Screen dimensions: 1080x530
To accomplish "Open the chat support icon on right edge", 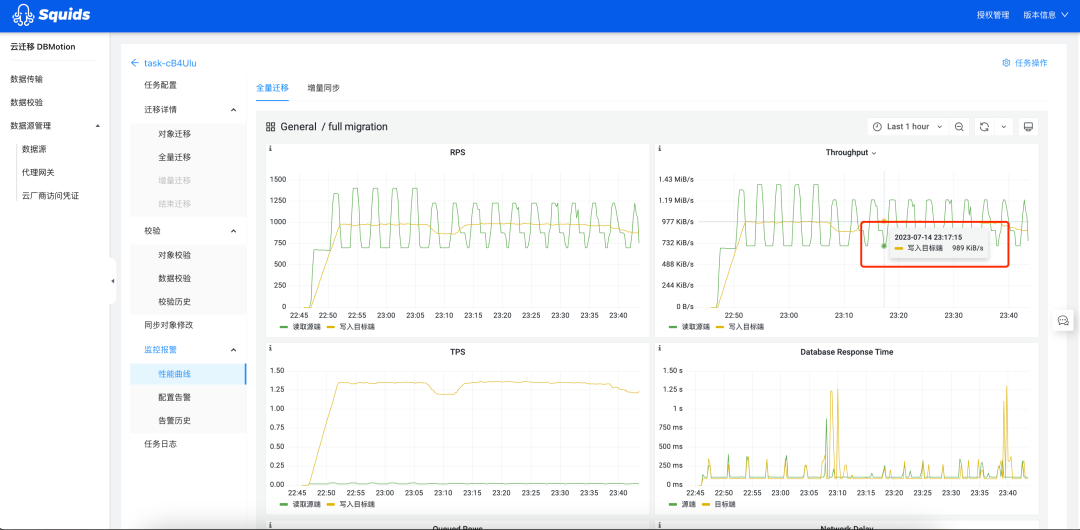I will (1063, 320).
